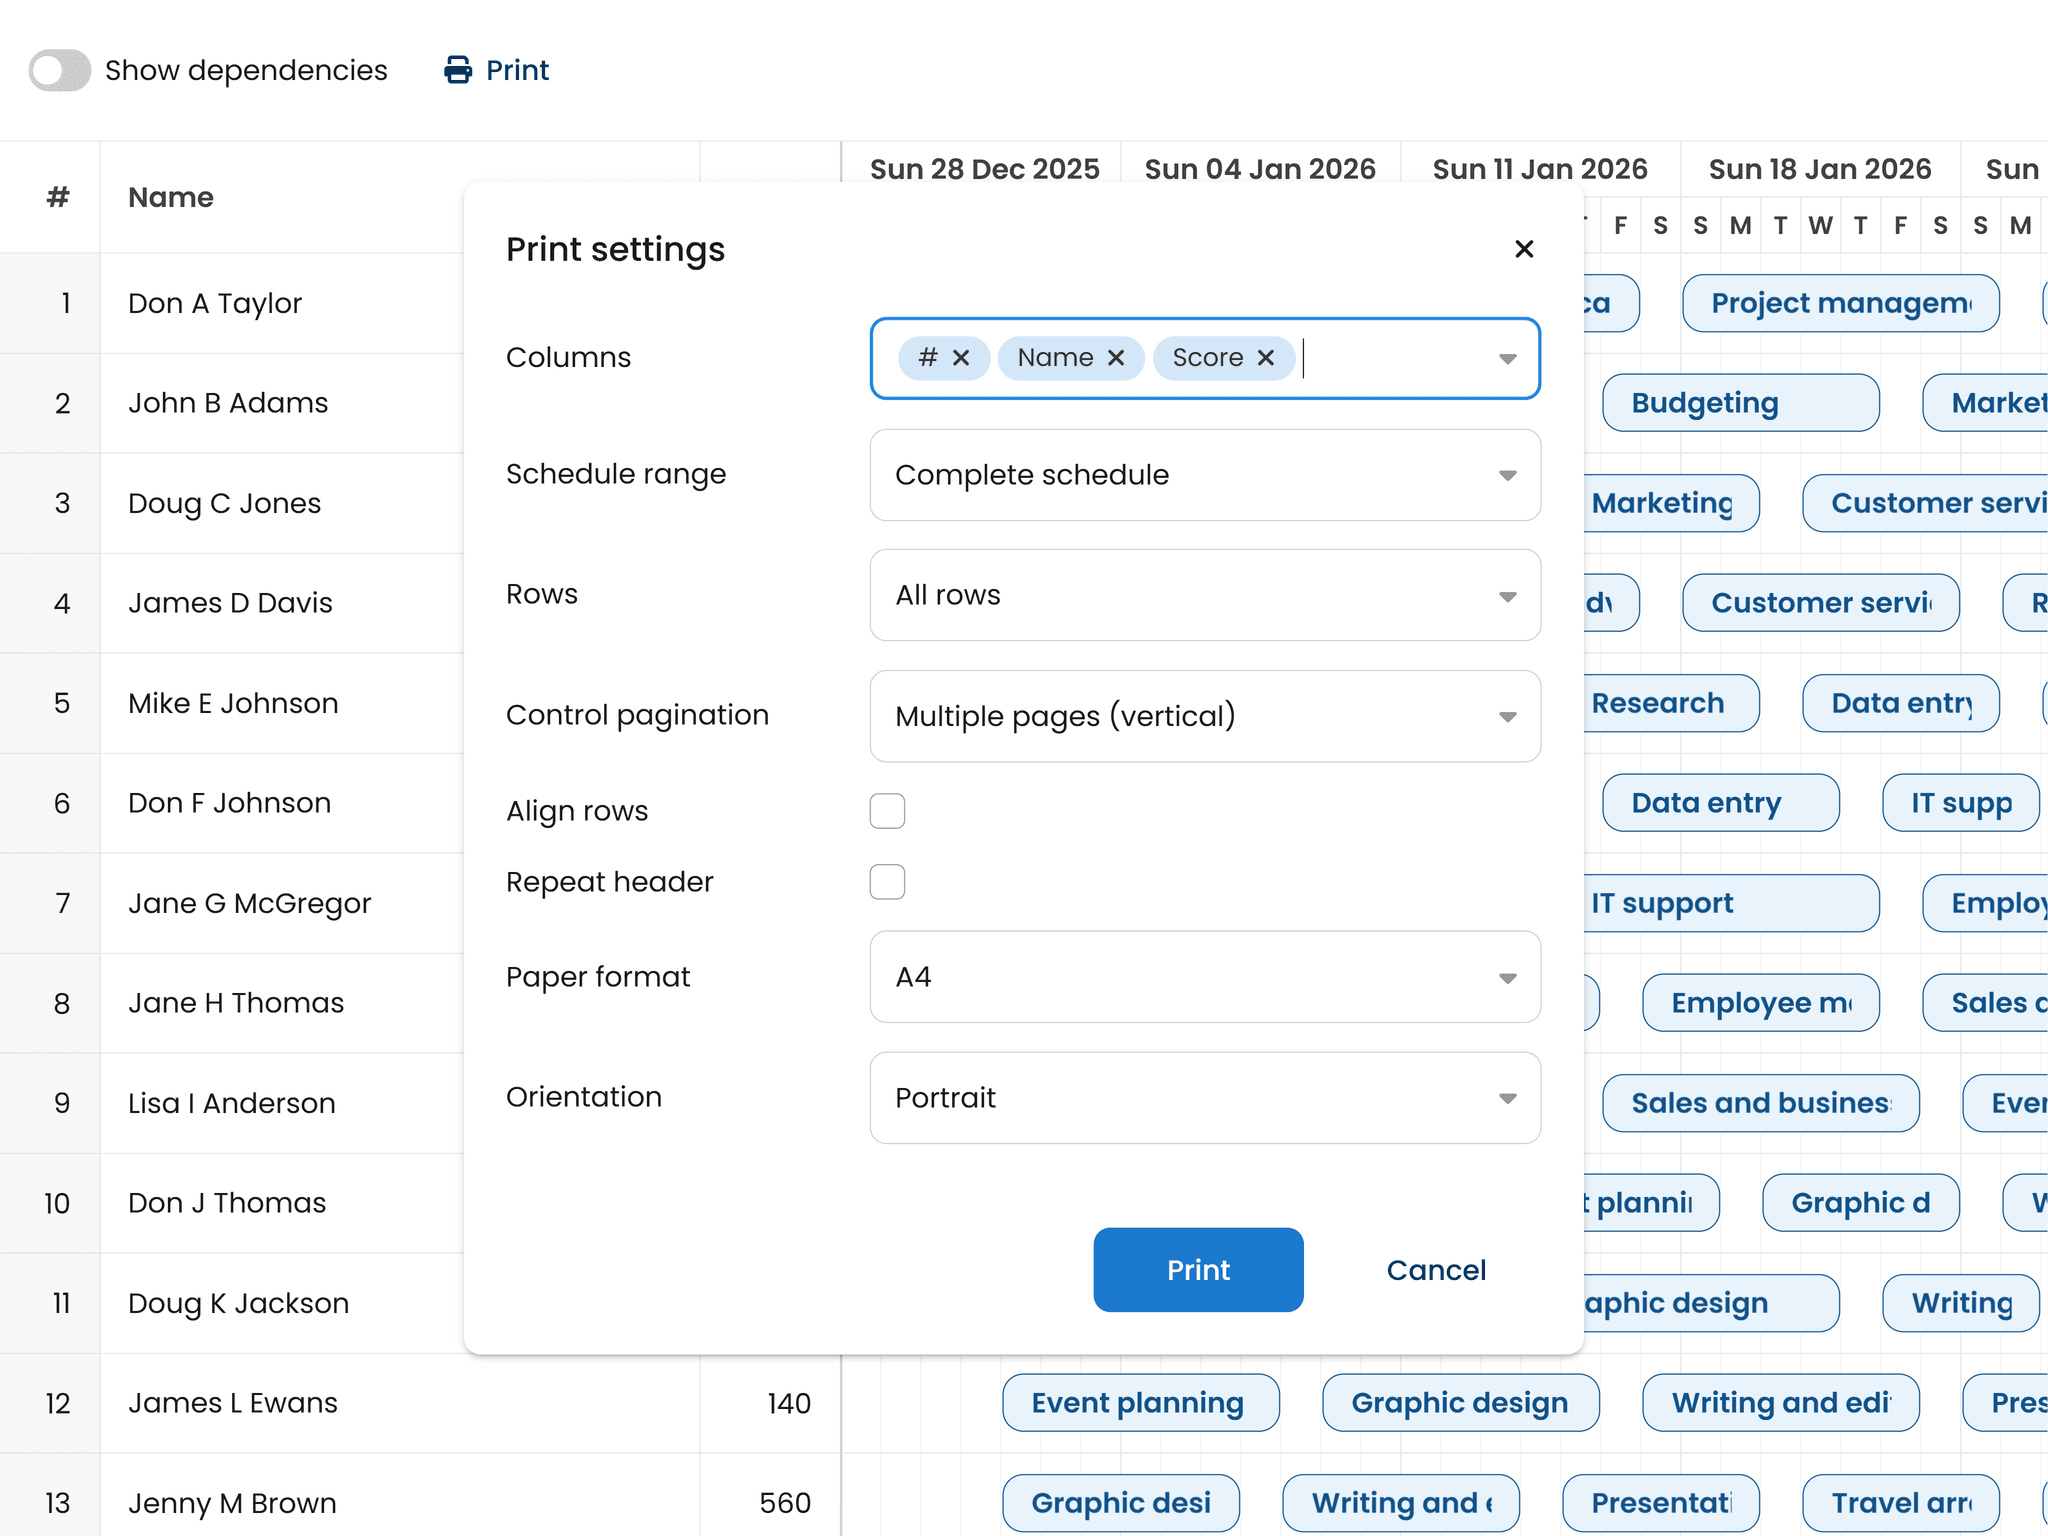Click the Research task bar
Image resolution: width=2048 pixels, height=1536 pixels.
(1671, 703)
